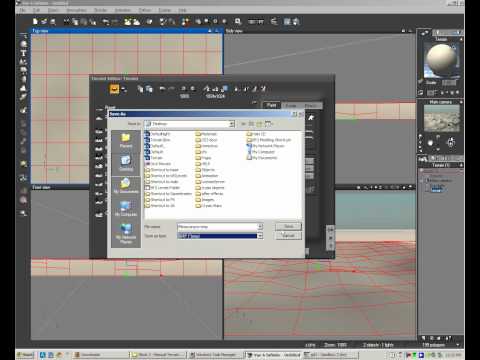
Task: Click the File name input field
Action: tap(217, 227)
